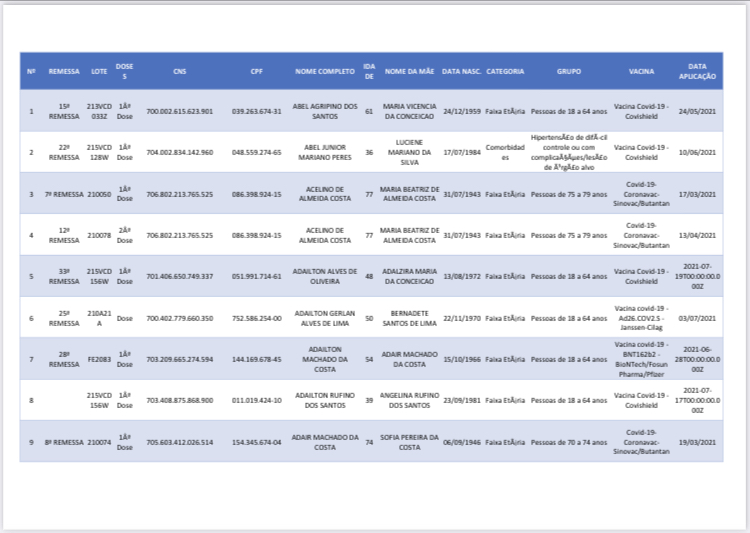This screenshot has width=750, height=533.
Task: Select the CNS column header
Action: (179, 72)
